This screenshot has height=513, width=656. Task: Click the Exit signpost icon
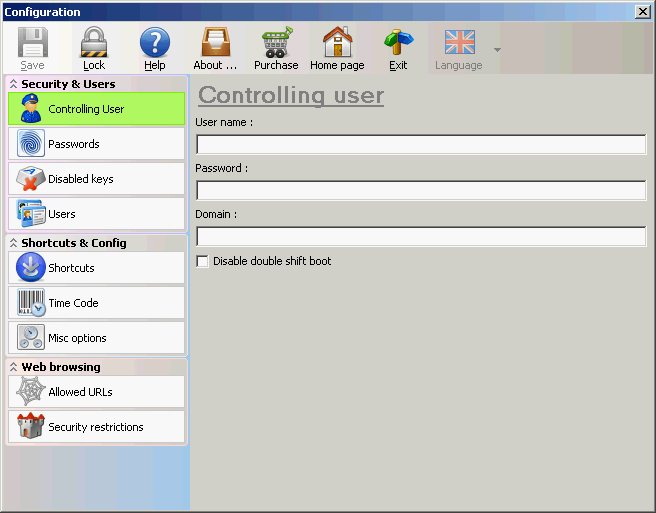398,42
